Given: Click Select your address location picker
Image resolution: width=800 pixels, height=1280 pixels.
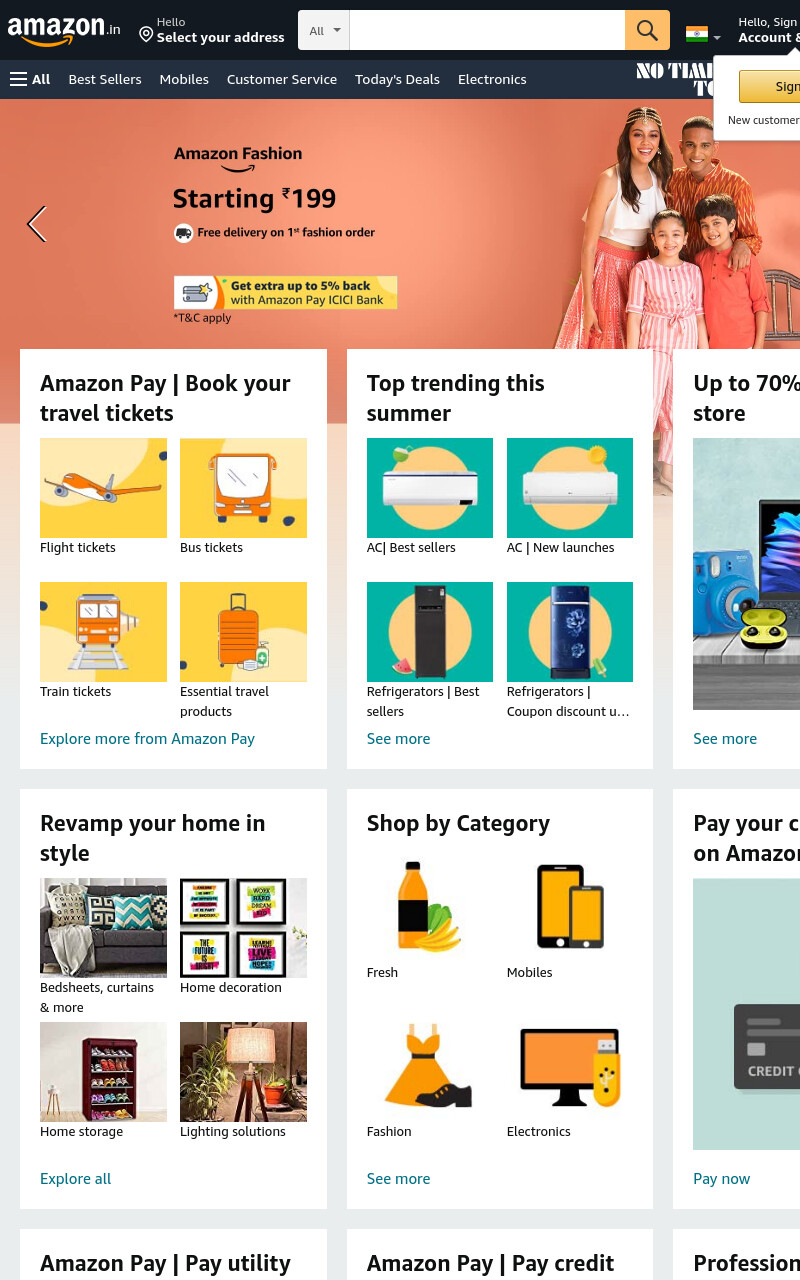Looking at the screenshot, I should (211, 31).
